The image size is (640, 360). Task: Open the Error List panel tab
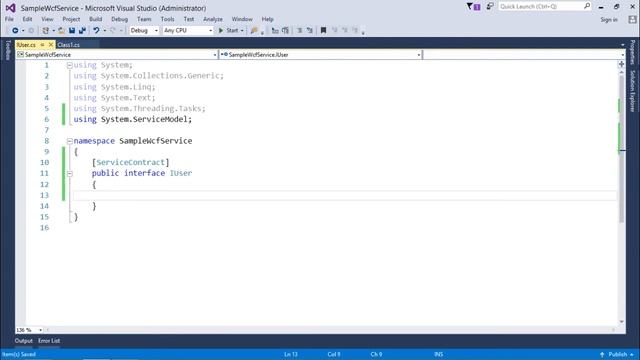tap(49, 341)
